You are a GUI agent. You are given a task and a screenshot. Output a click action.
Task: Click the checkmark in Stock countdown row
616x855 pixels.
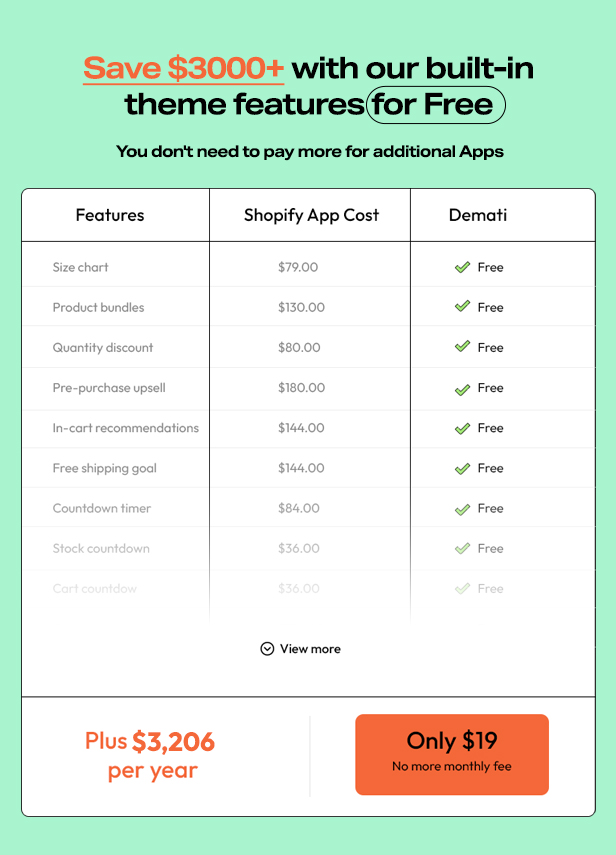coord(462,549)
